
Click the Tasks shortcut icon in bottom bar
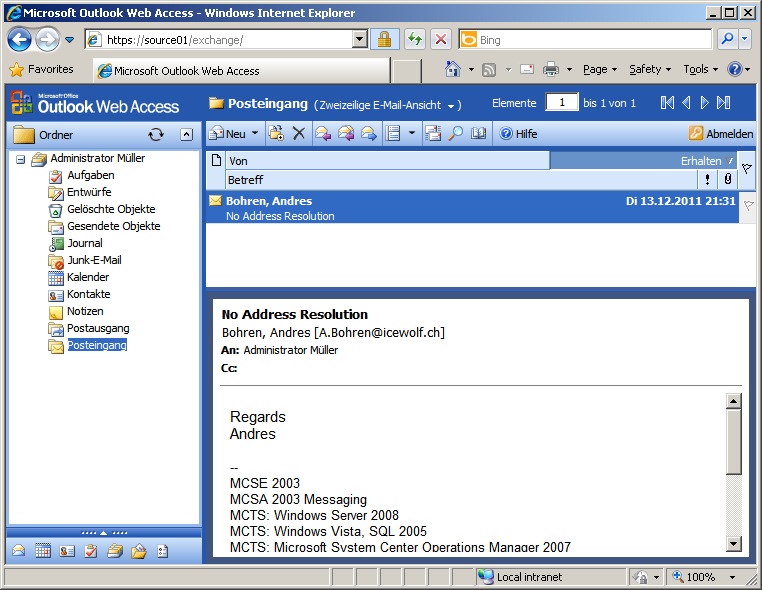(x=90, y=551)
